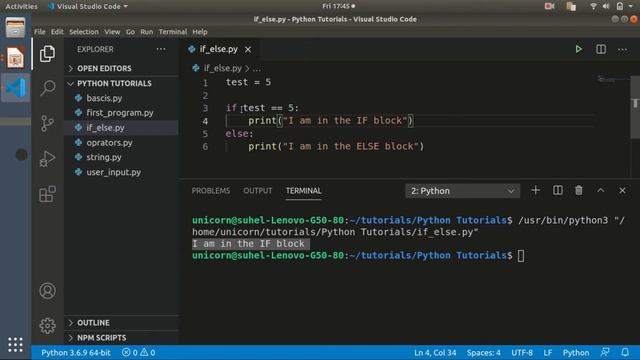Open the Terminal menu

click(173, 32)
